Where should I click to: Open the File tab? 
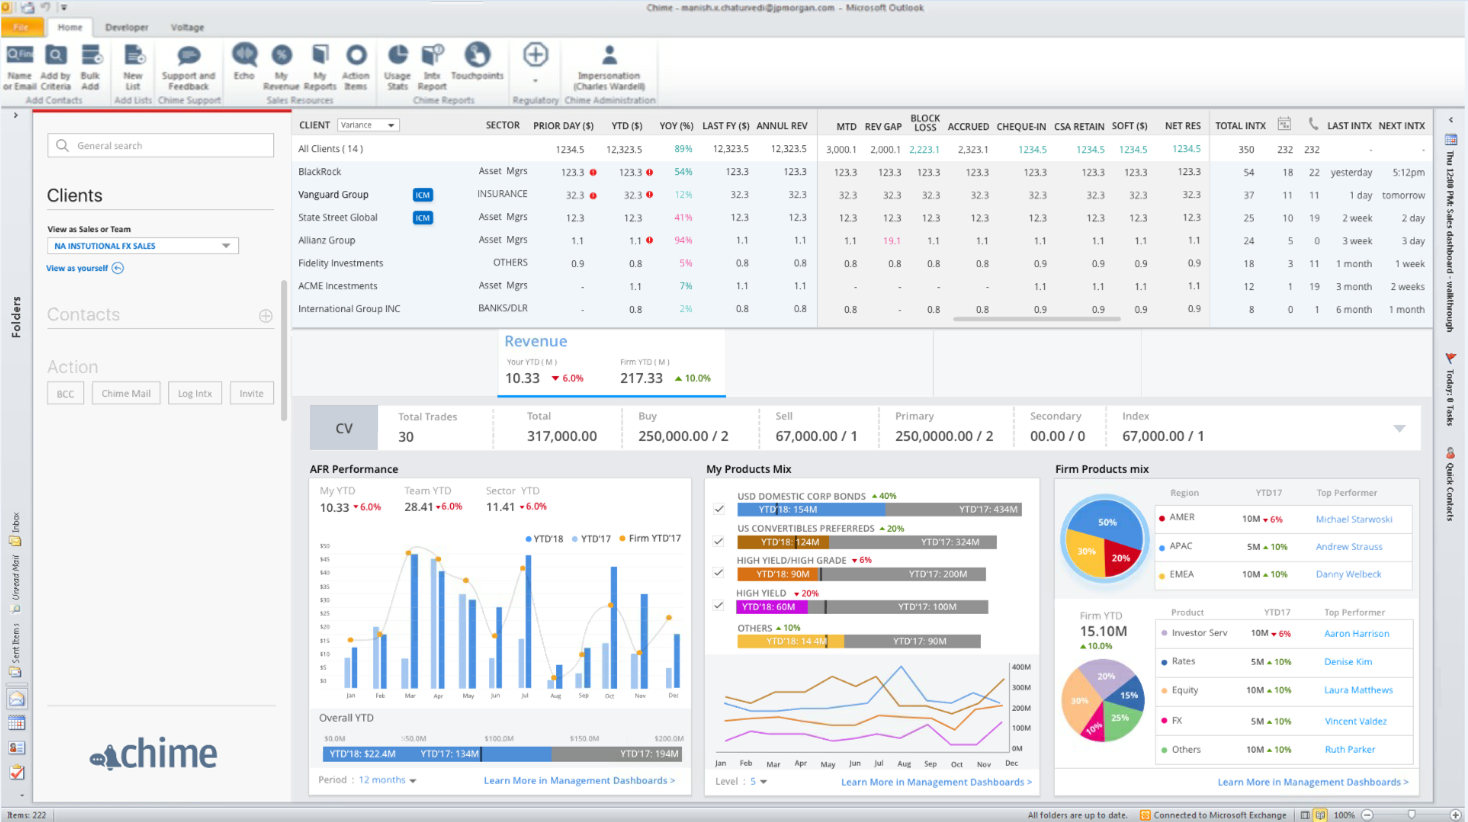tap(21, 27)
